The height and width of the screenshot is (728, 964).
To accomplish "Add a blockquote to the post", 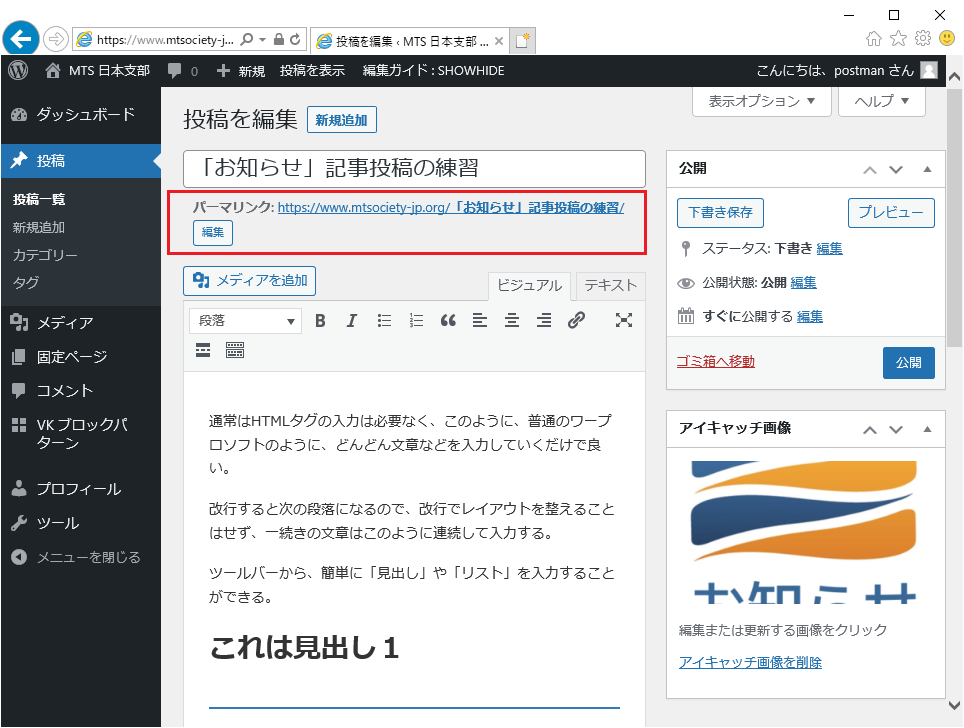I will tap(448, 321).
